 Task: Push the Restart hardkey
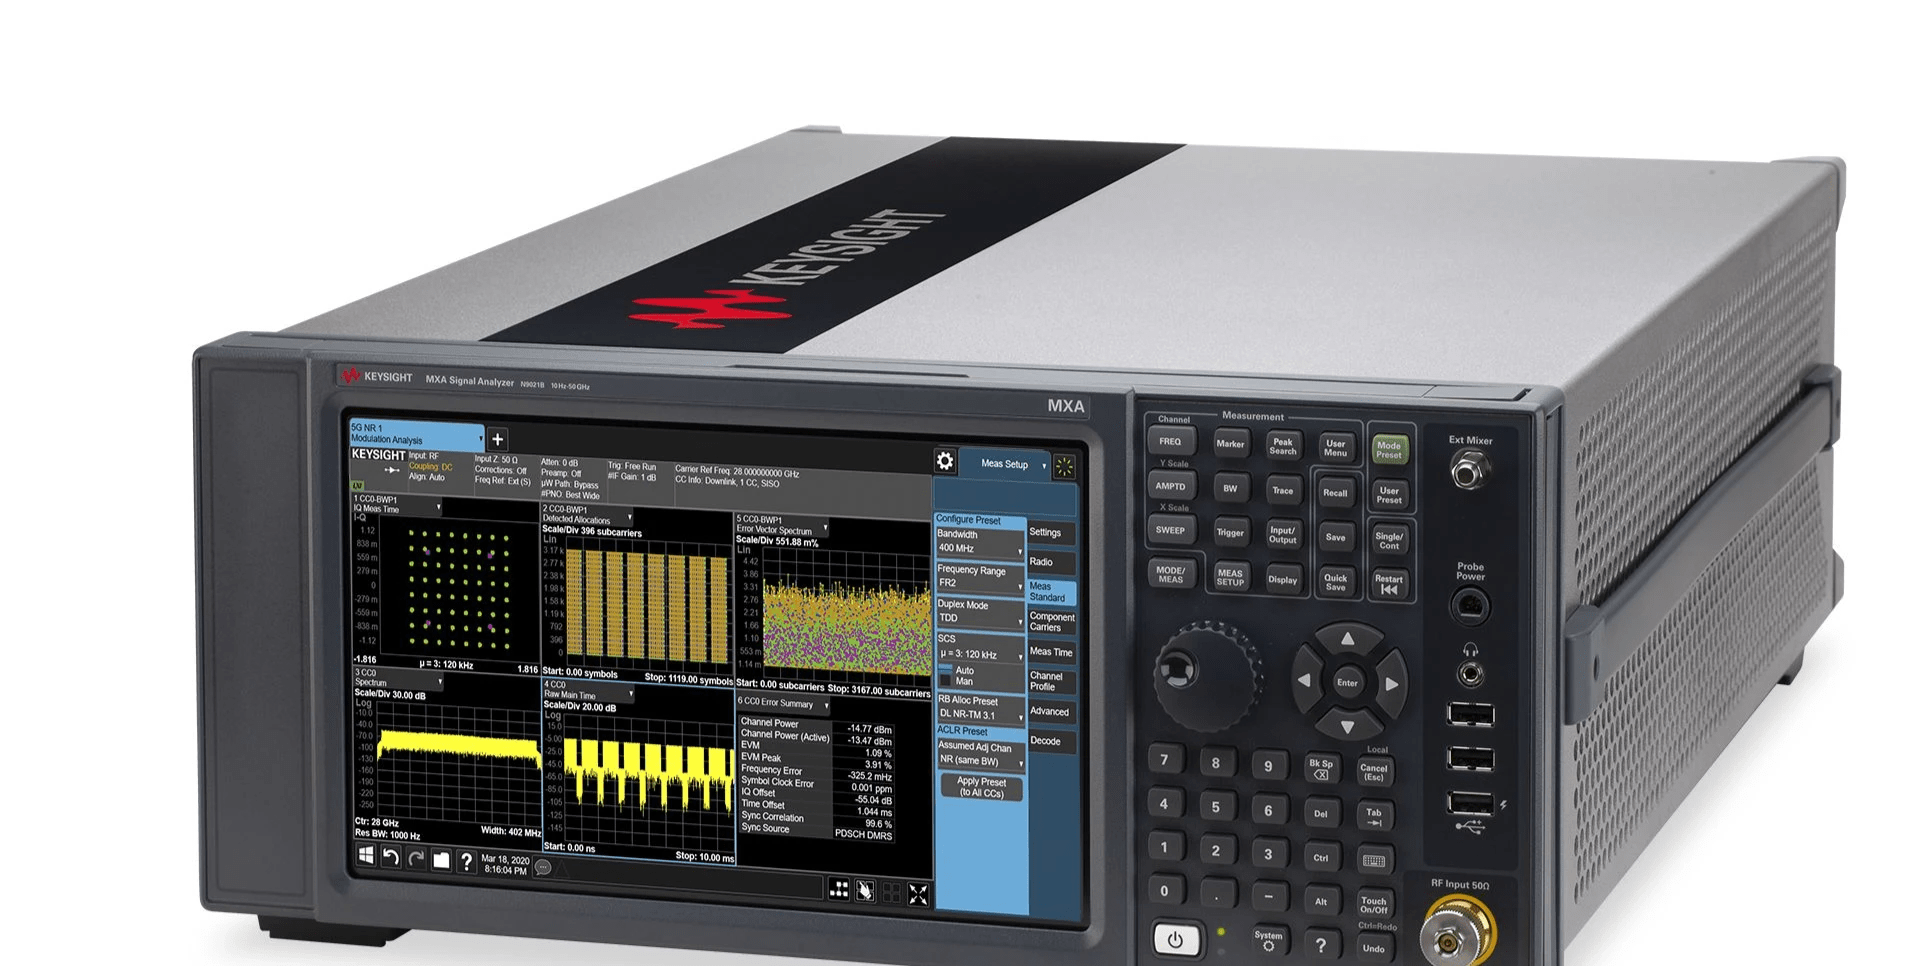(x=1389, y=584)
